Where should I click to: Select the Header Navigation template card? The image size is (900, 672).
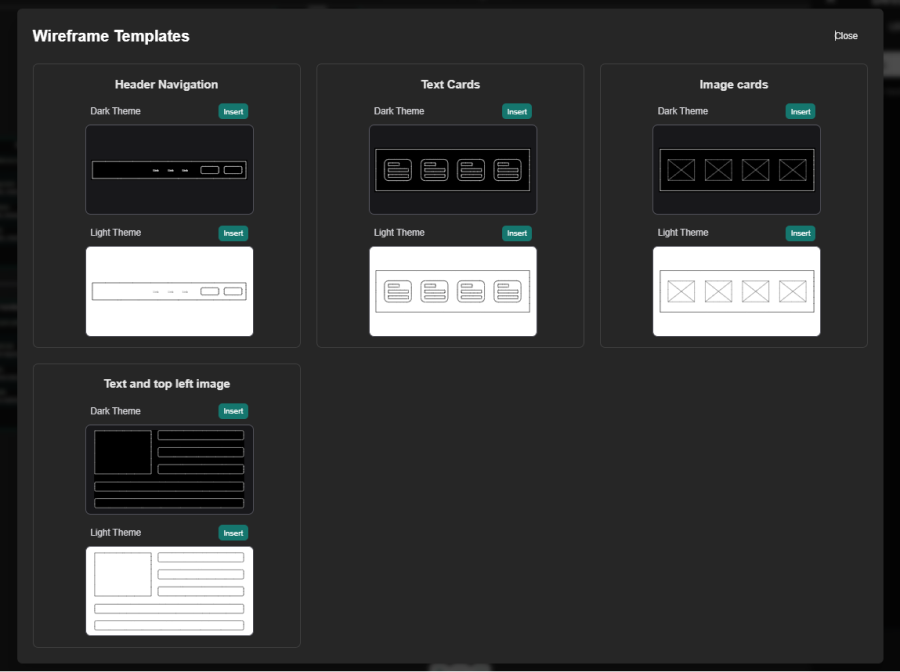pos(166,205)
